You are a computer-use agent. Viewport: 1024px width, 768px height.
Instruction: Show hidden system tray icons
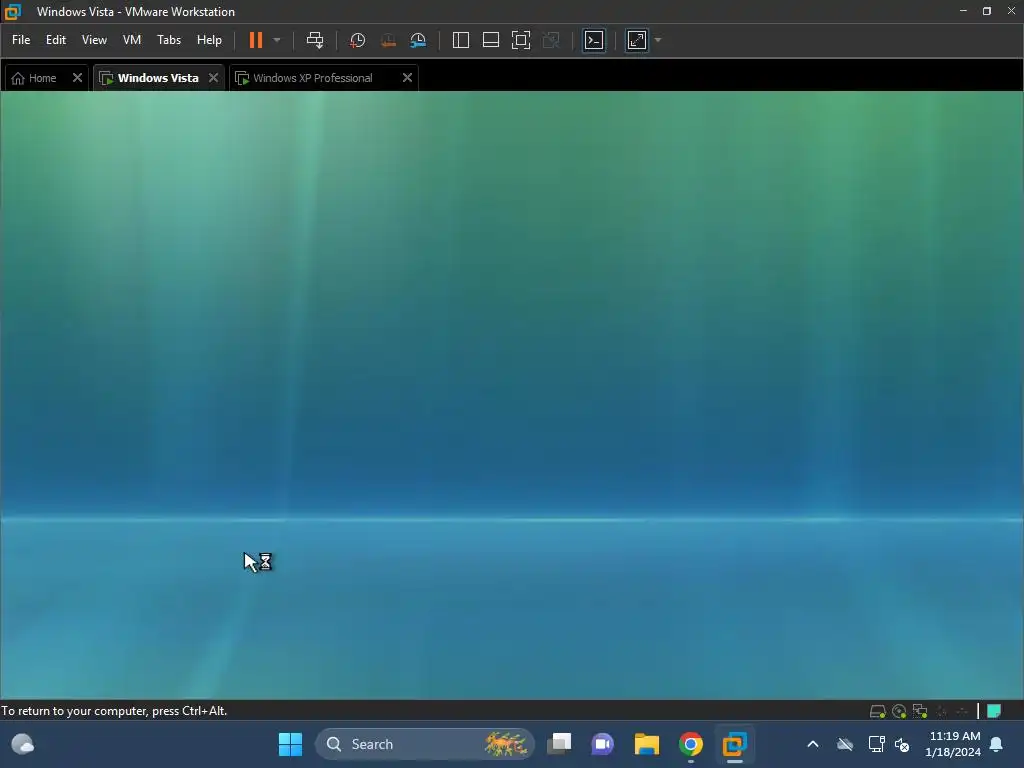point(813,744)
